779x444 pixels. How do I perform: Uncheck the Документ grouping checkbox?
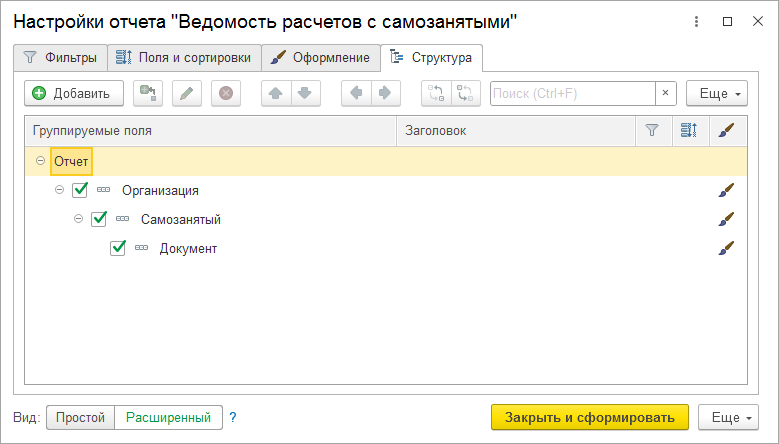[x=118, y=248]
